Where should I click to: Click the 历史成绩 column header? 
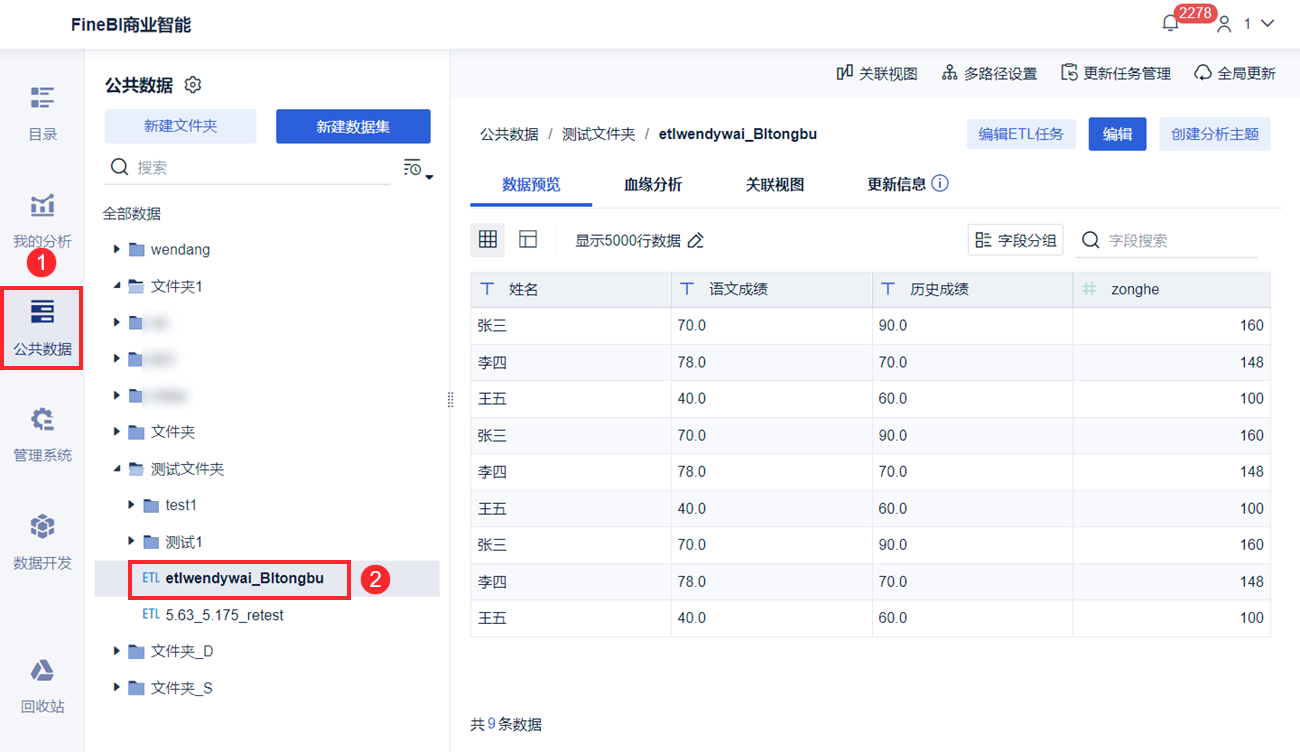pos(973,289)
